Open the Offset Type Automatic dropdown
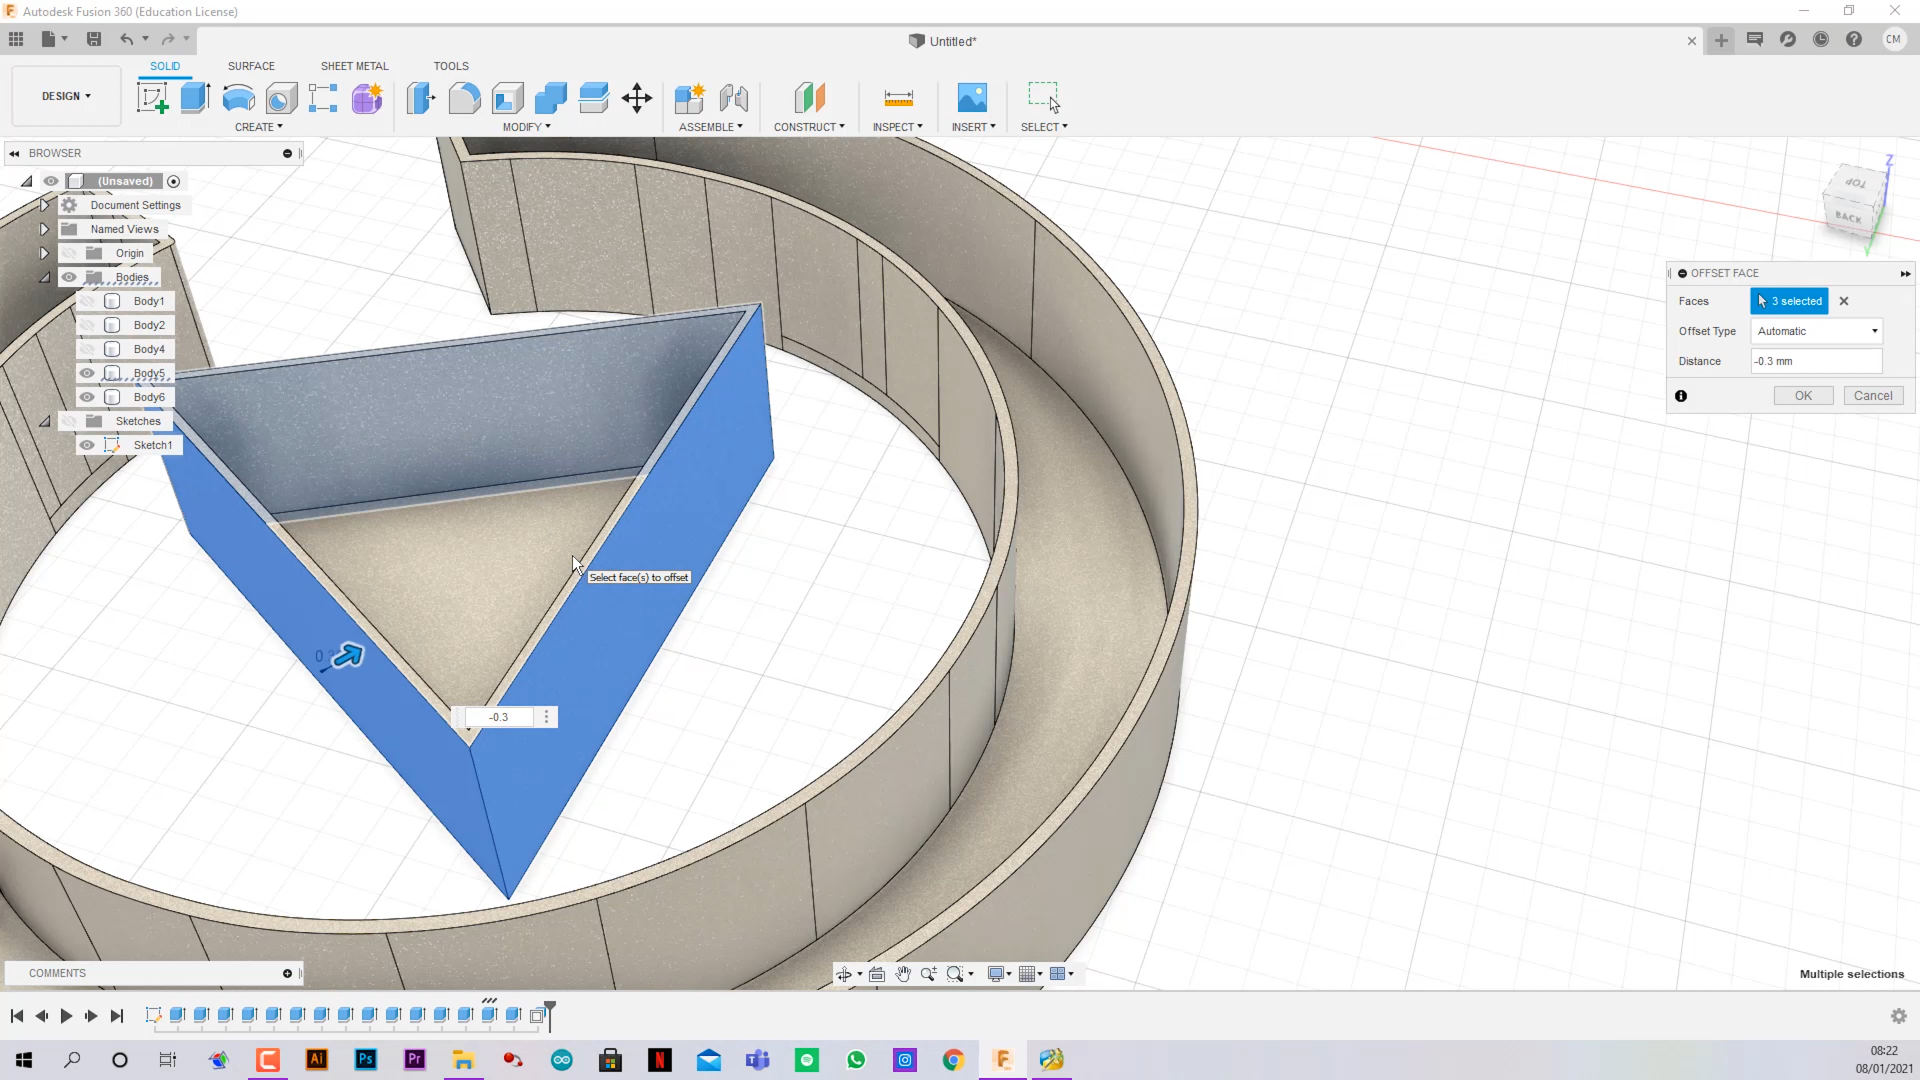The width and height of the screenshot is (1920, 1080). click(x=1817, y=331)
